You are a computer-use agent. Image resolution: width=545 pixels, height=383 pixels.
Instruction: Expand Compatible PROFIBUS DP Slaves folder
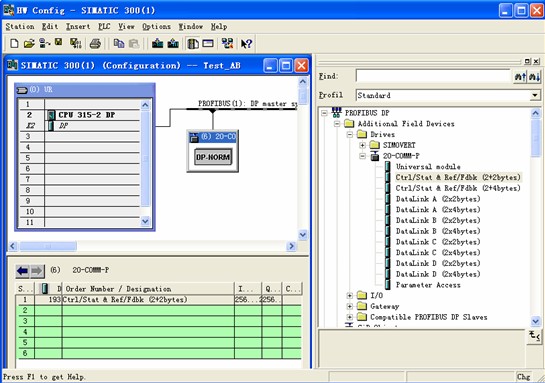point(350,317)
